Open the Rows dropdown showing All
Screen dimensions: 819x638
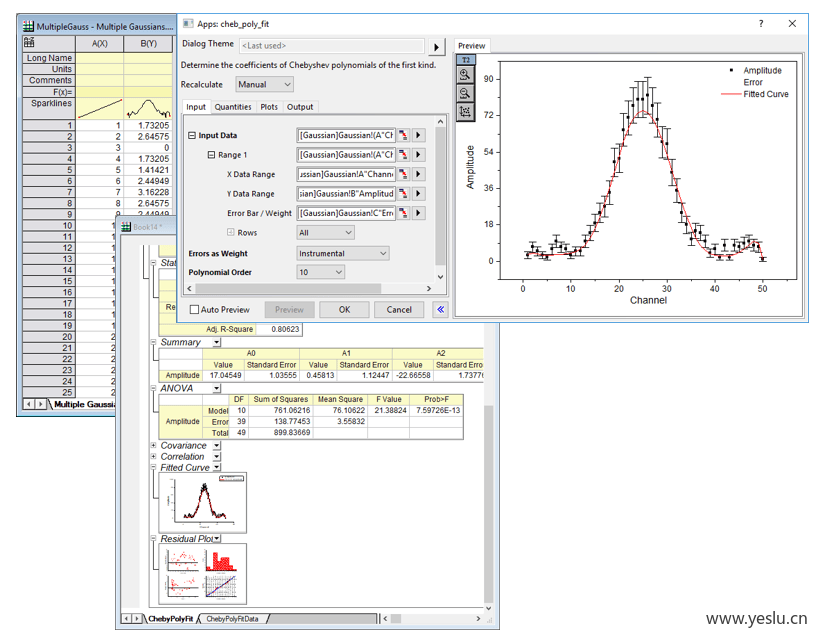coord(325,233)
